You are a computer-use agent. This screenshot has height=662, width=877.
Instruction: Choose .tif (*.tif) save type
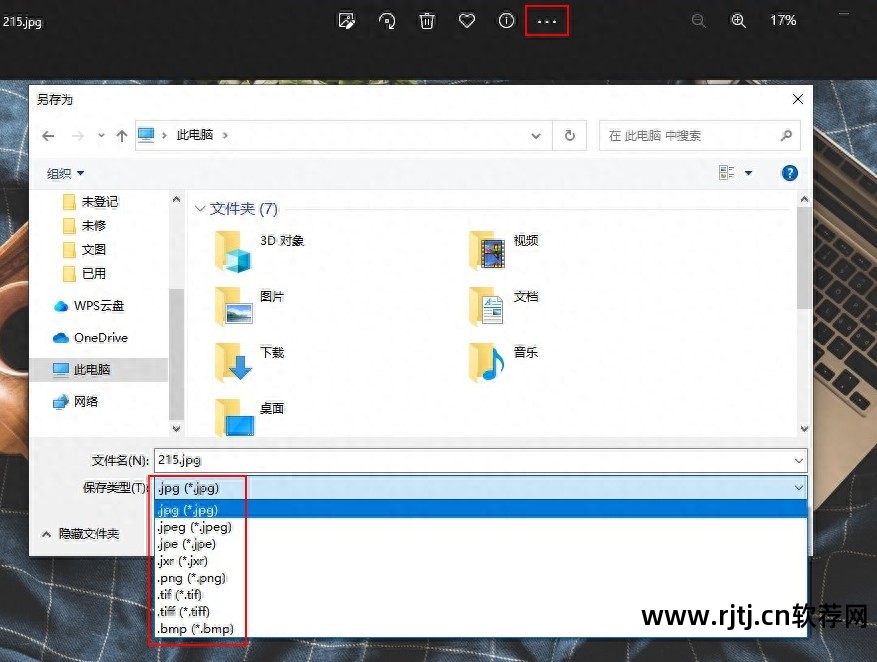(x=480, y=594)
